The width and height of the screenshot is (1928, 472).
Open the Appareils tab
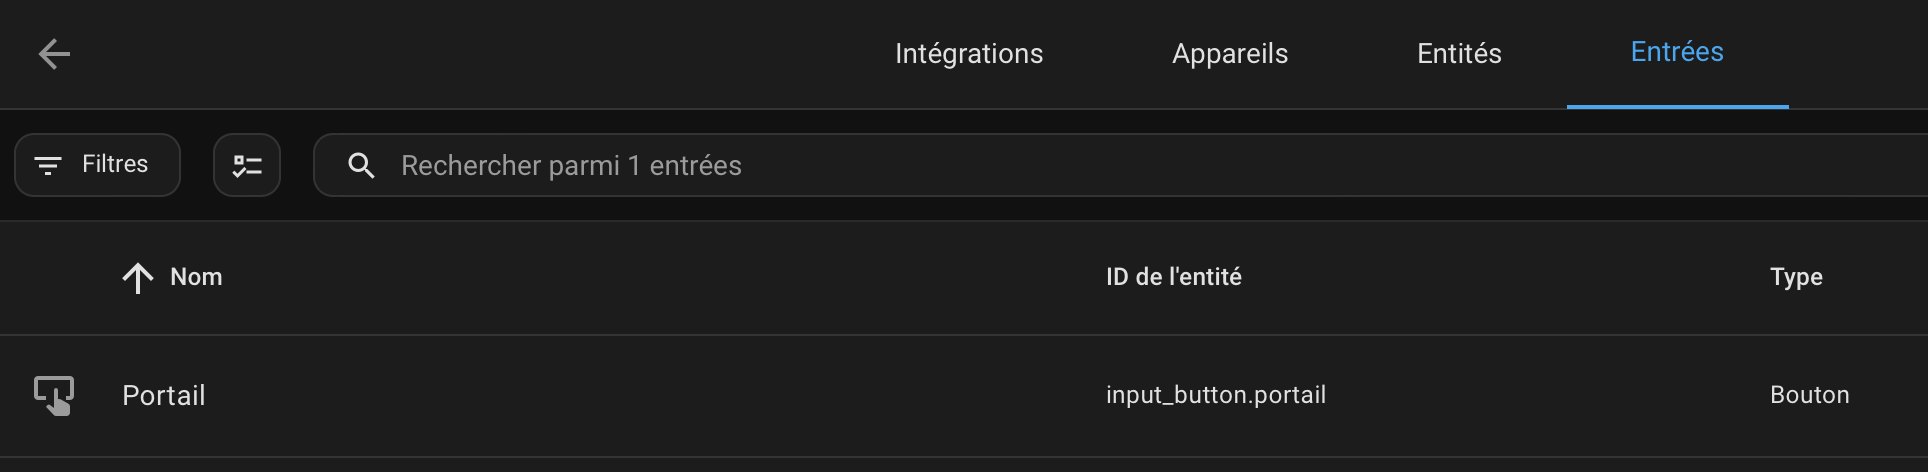1230,53
